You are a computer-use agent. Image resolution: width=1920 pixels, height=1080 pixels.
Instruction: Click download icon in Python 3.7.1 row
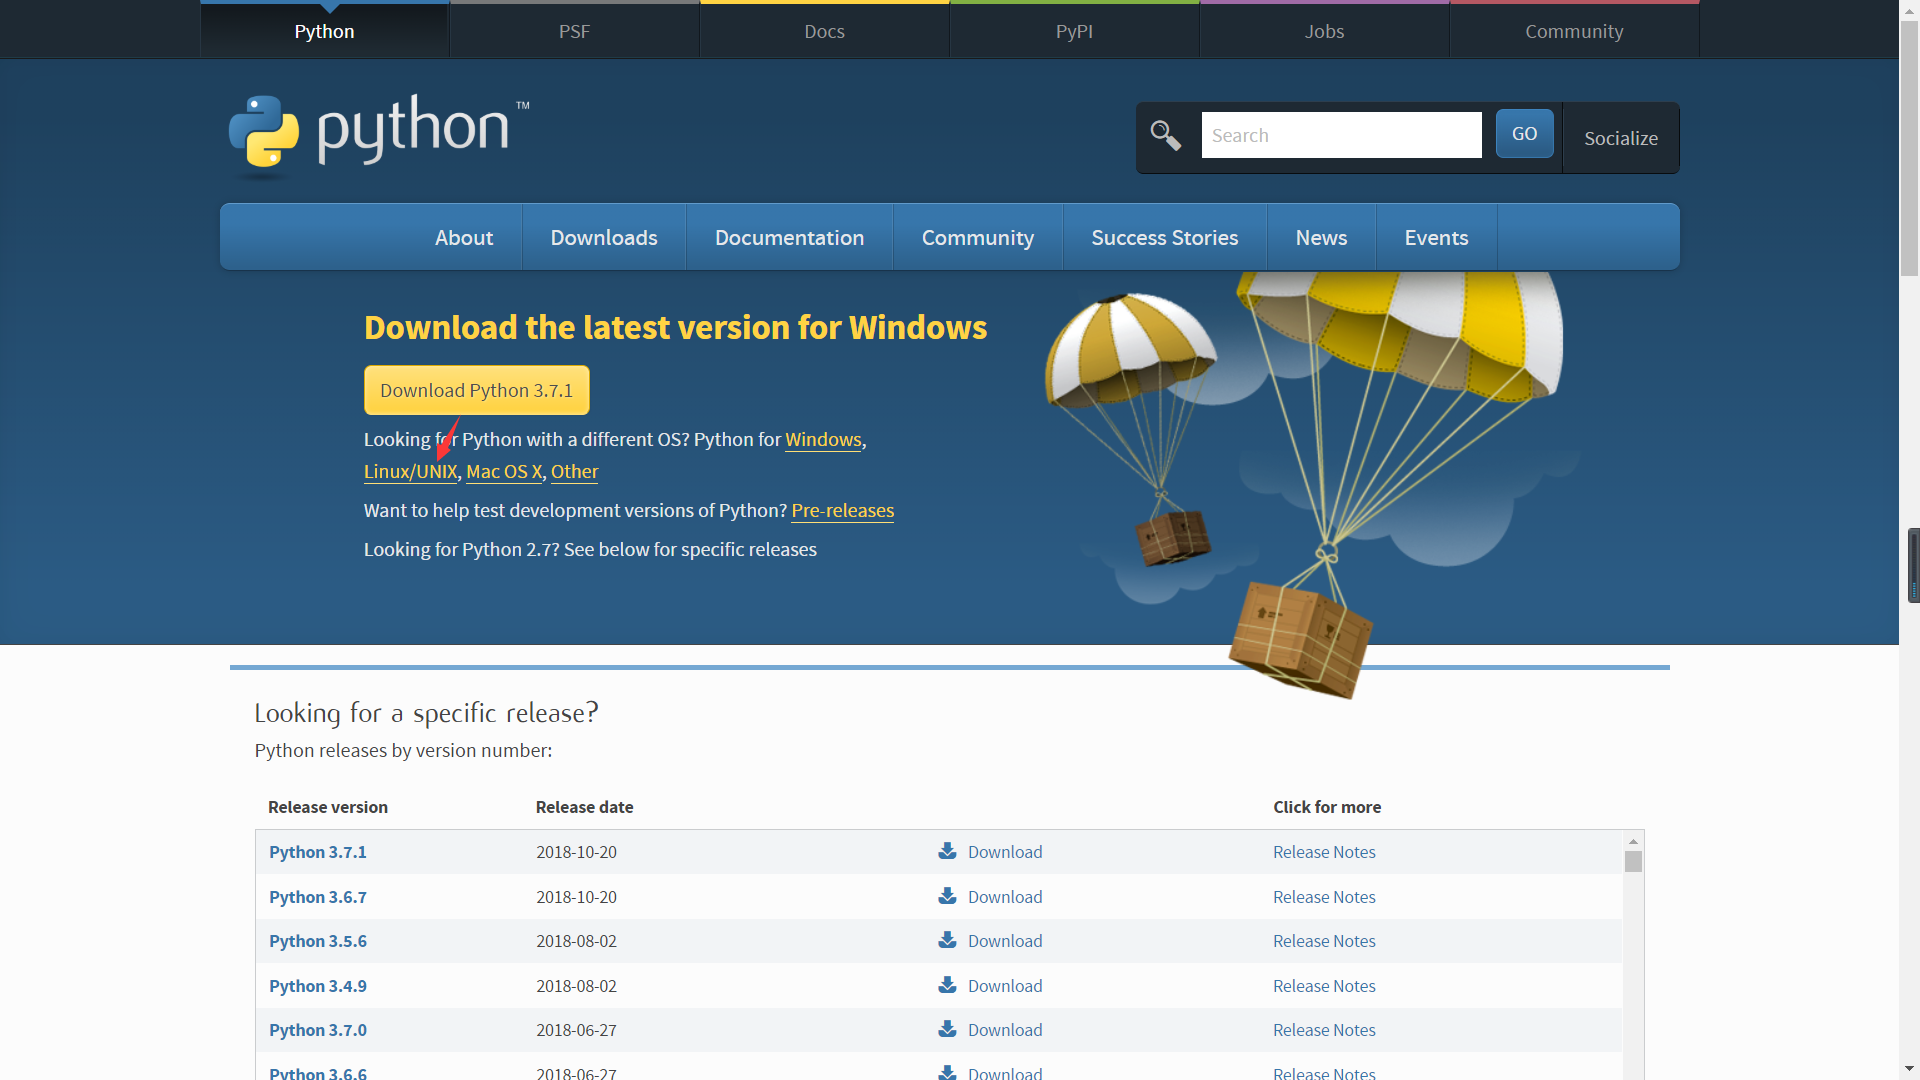947,851
